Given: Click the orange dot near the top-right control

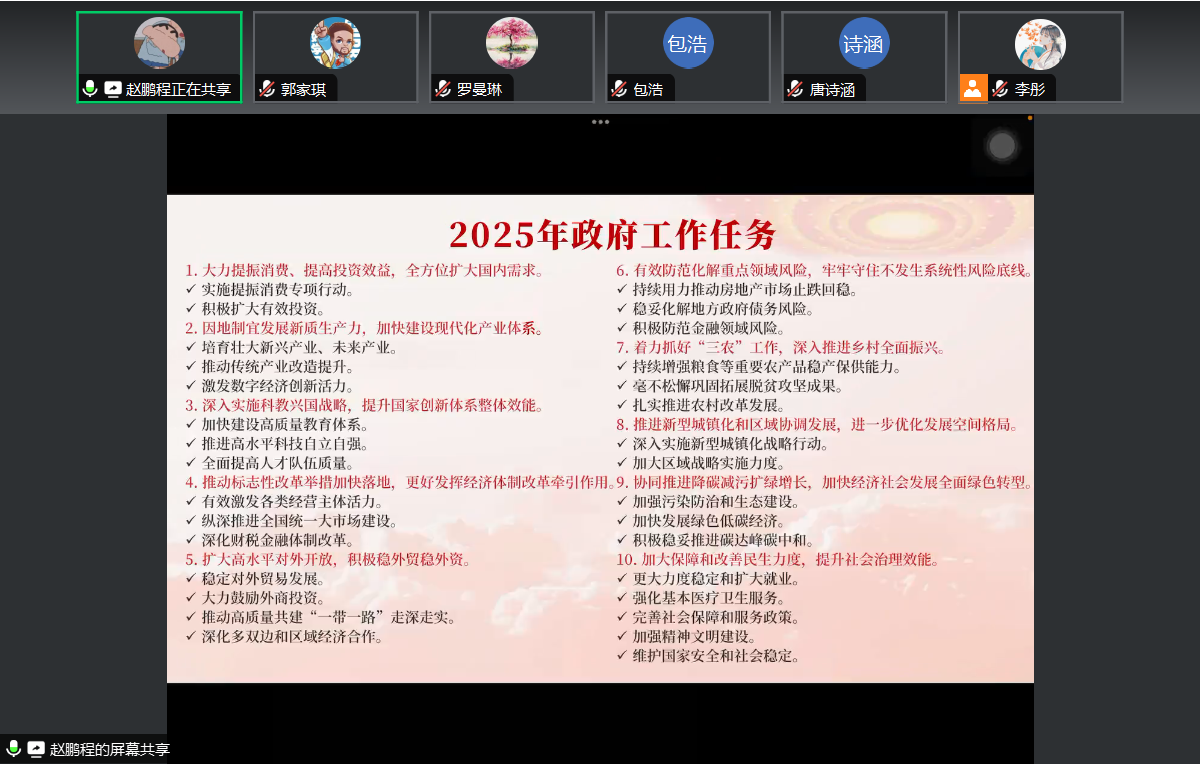Looking at the screenshot, I should tap(1029, 117).
